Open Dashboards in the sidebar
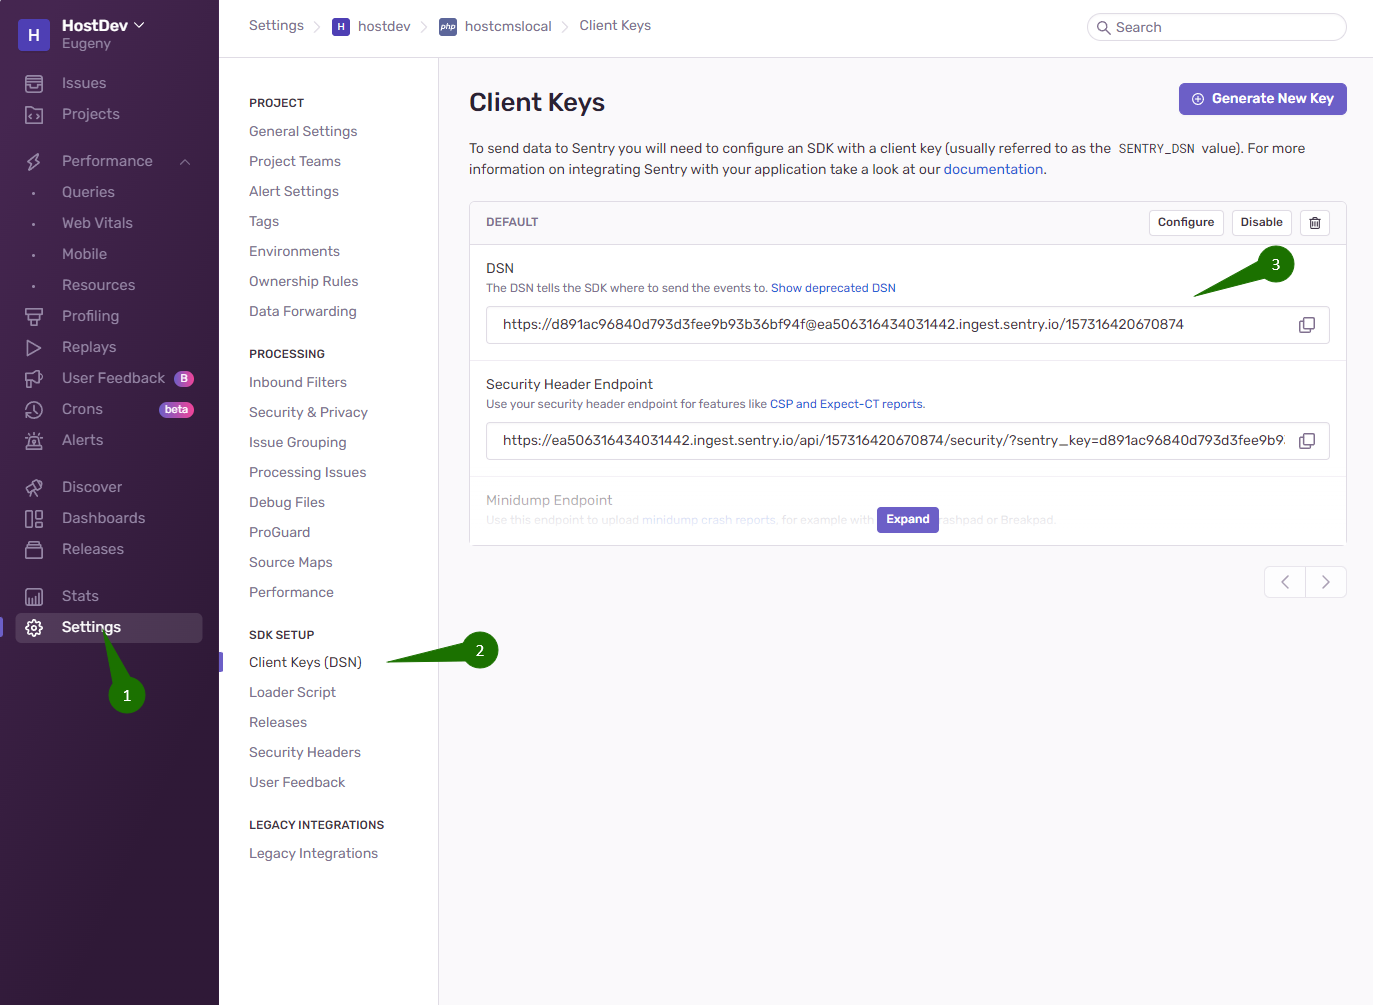1373x1005 pixels. point(103,518)
